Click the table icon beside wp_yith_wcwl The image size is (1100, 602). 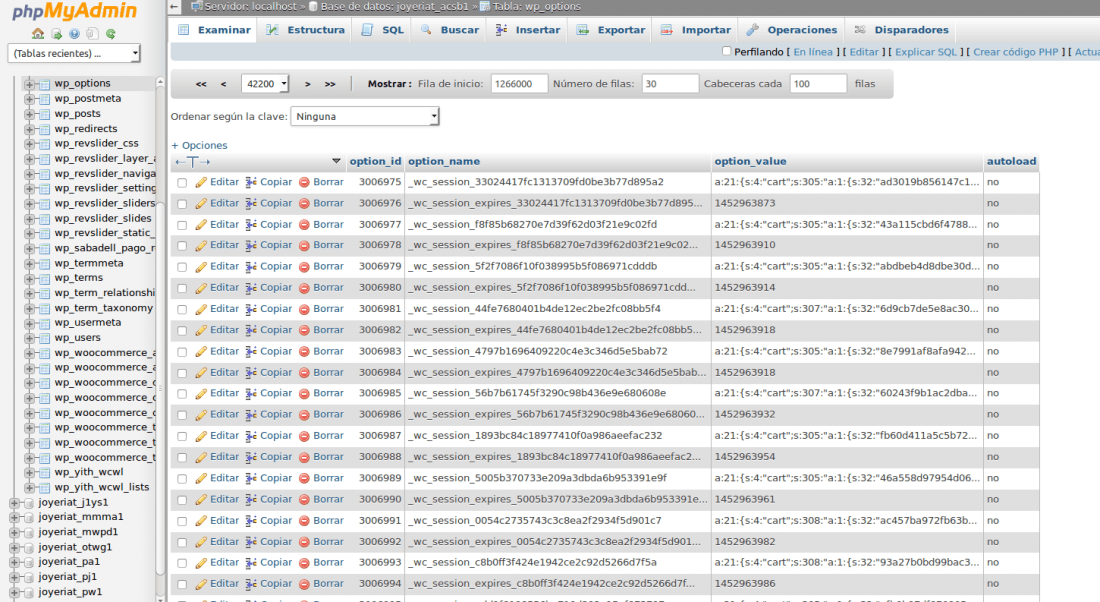pyautogui.click(x=45, y=472)
